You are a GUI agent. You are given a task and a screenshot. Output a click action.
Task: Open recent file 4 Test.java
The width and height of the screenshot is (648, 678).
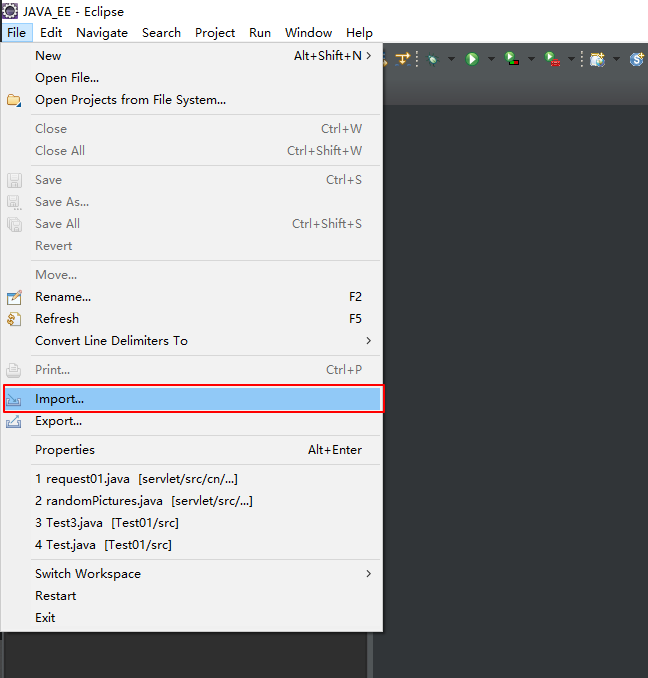coord(192,545)
